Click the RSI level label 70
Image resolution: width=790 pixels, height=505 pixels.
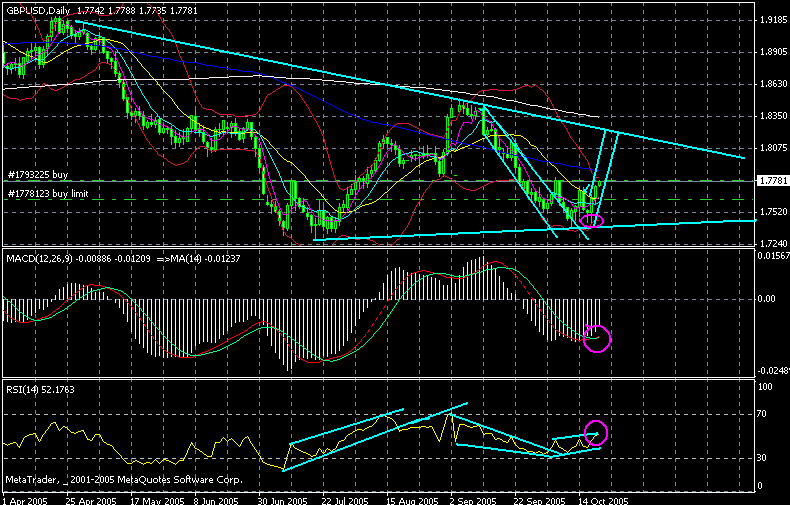(x=762, y=414)
